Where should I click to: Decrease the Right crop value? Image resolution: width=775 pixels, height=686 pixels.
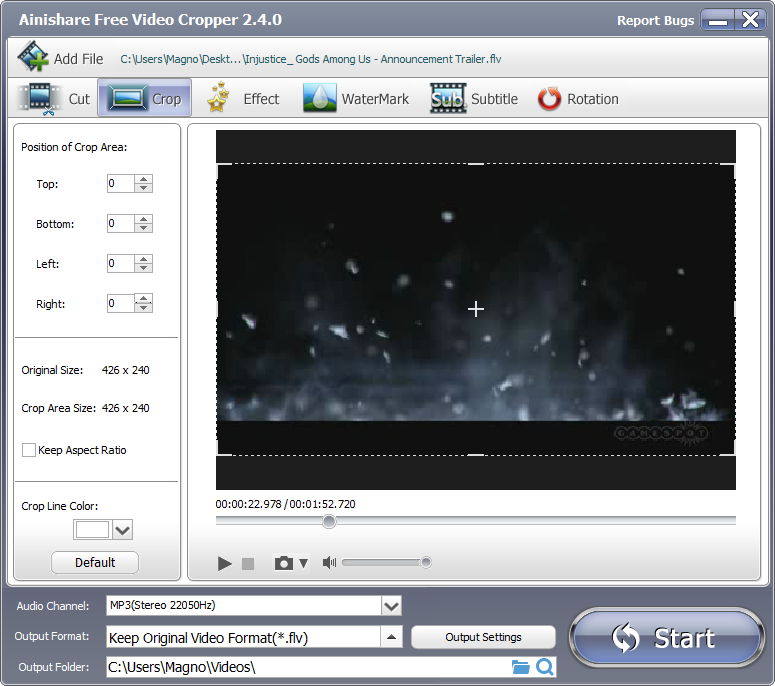click(143, 307)
